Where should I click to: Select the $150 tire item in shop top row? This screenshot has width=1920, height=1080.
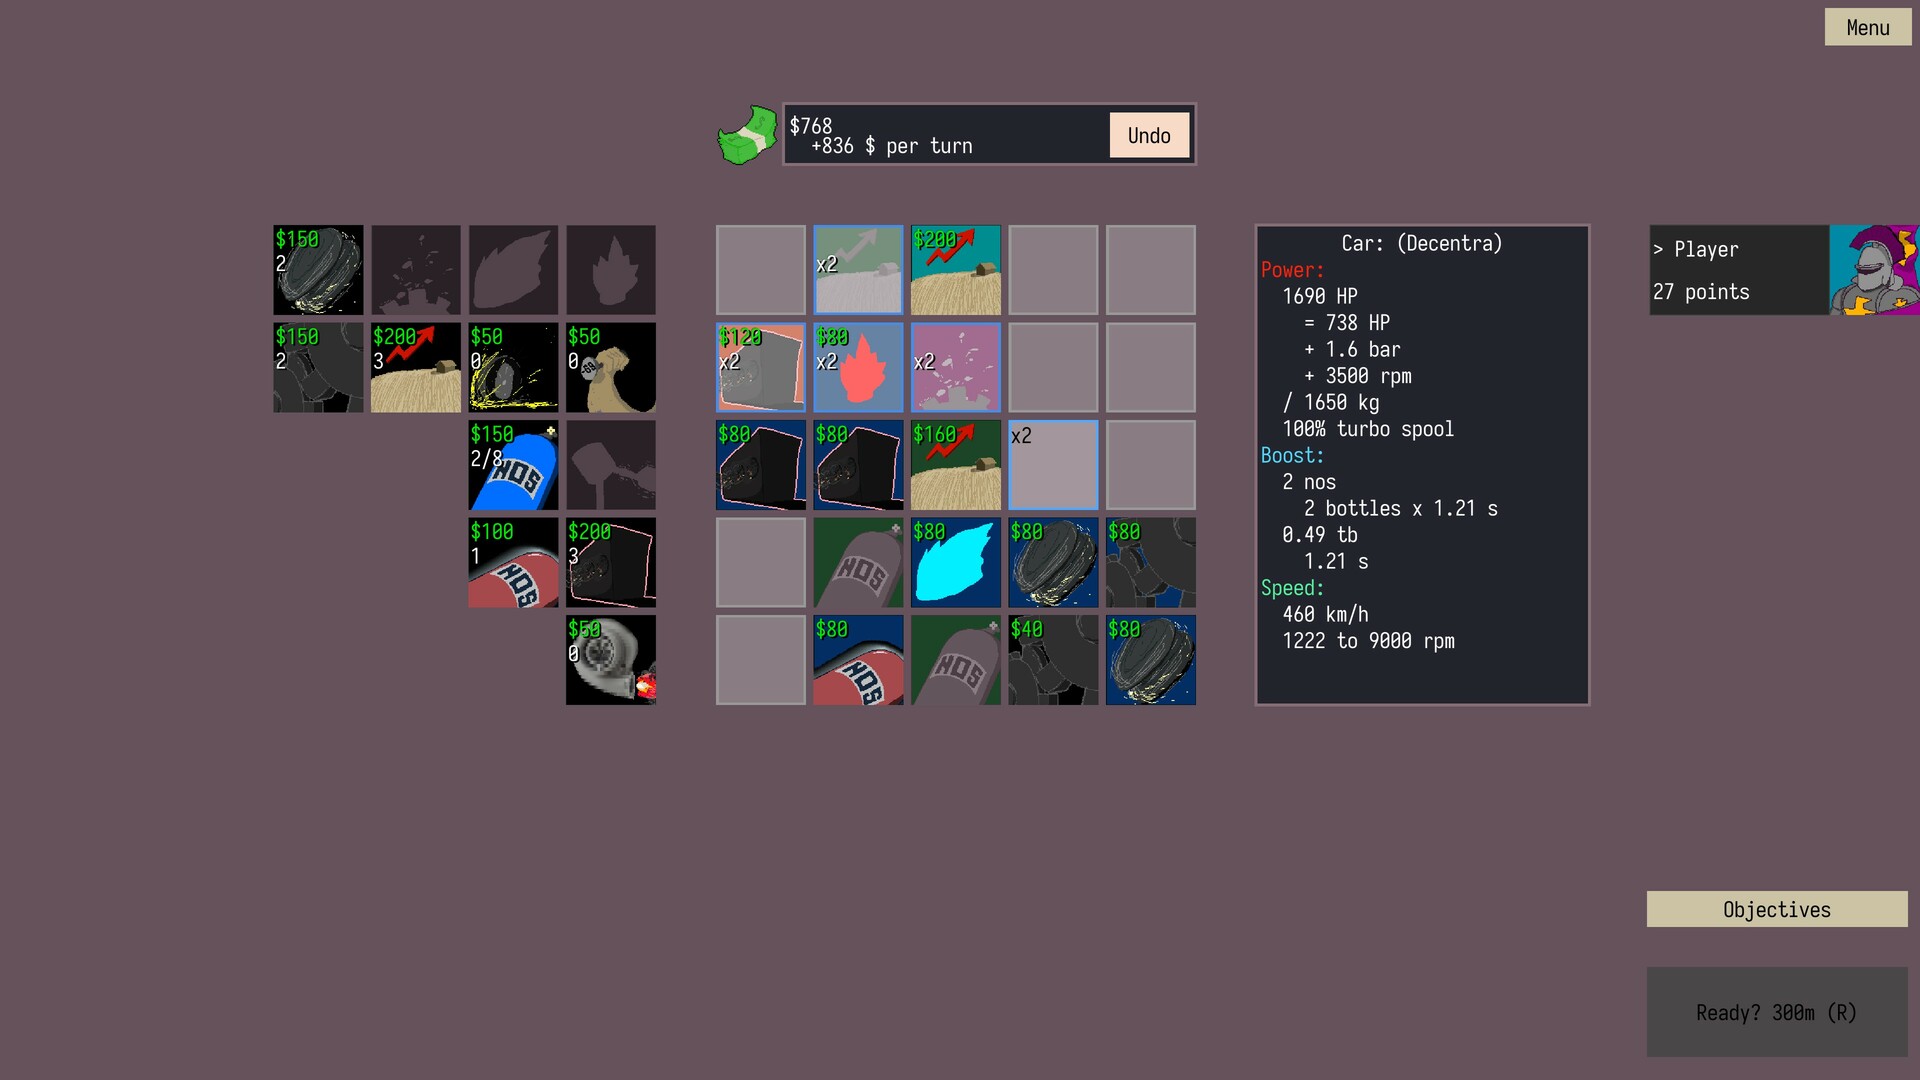(x=318, y=270)
